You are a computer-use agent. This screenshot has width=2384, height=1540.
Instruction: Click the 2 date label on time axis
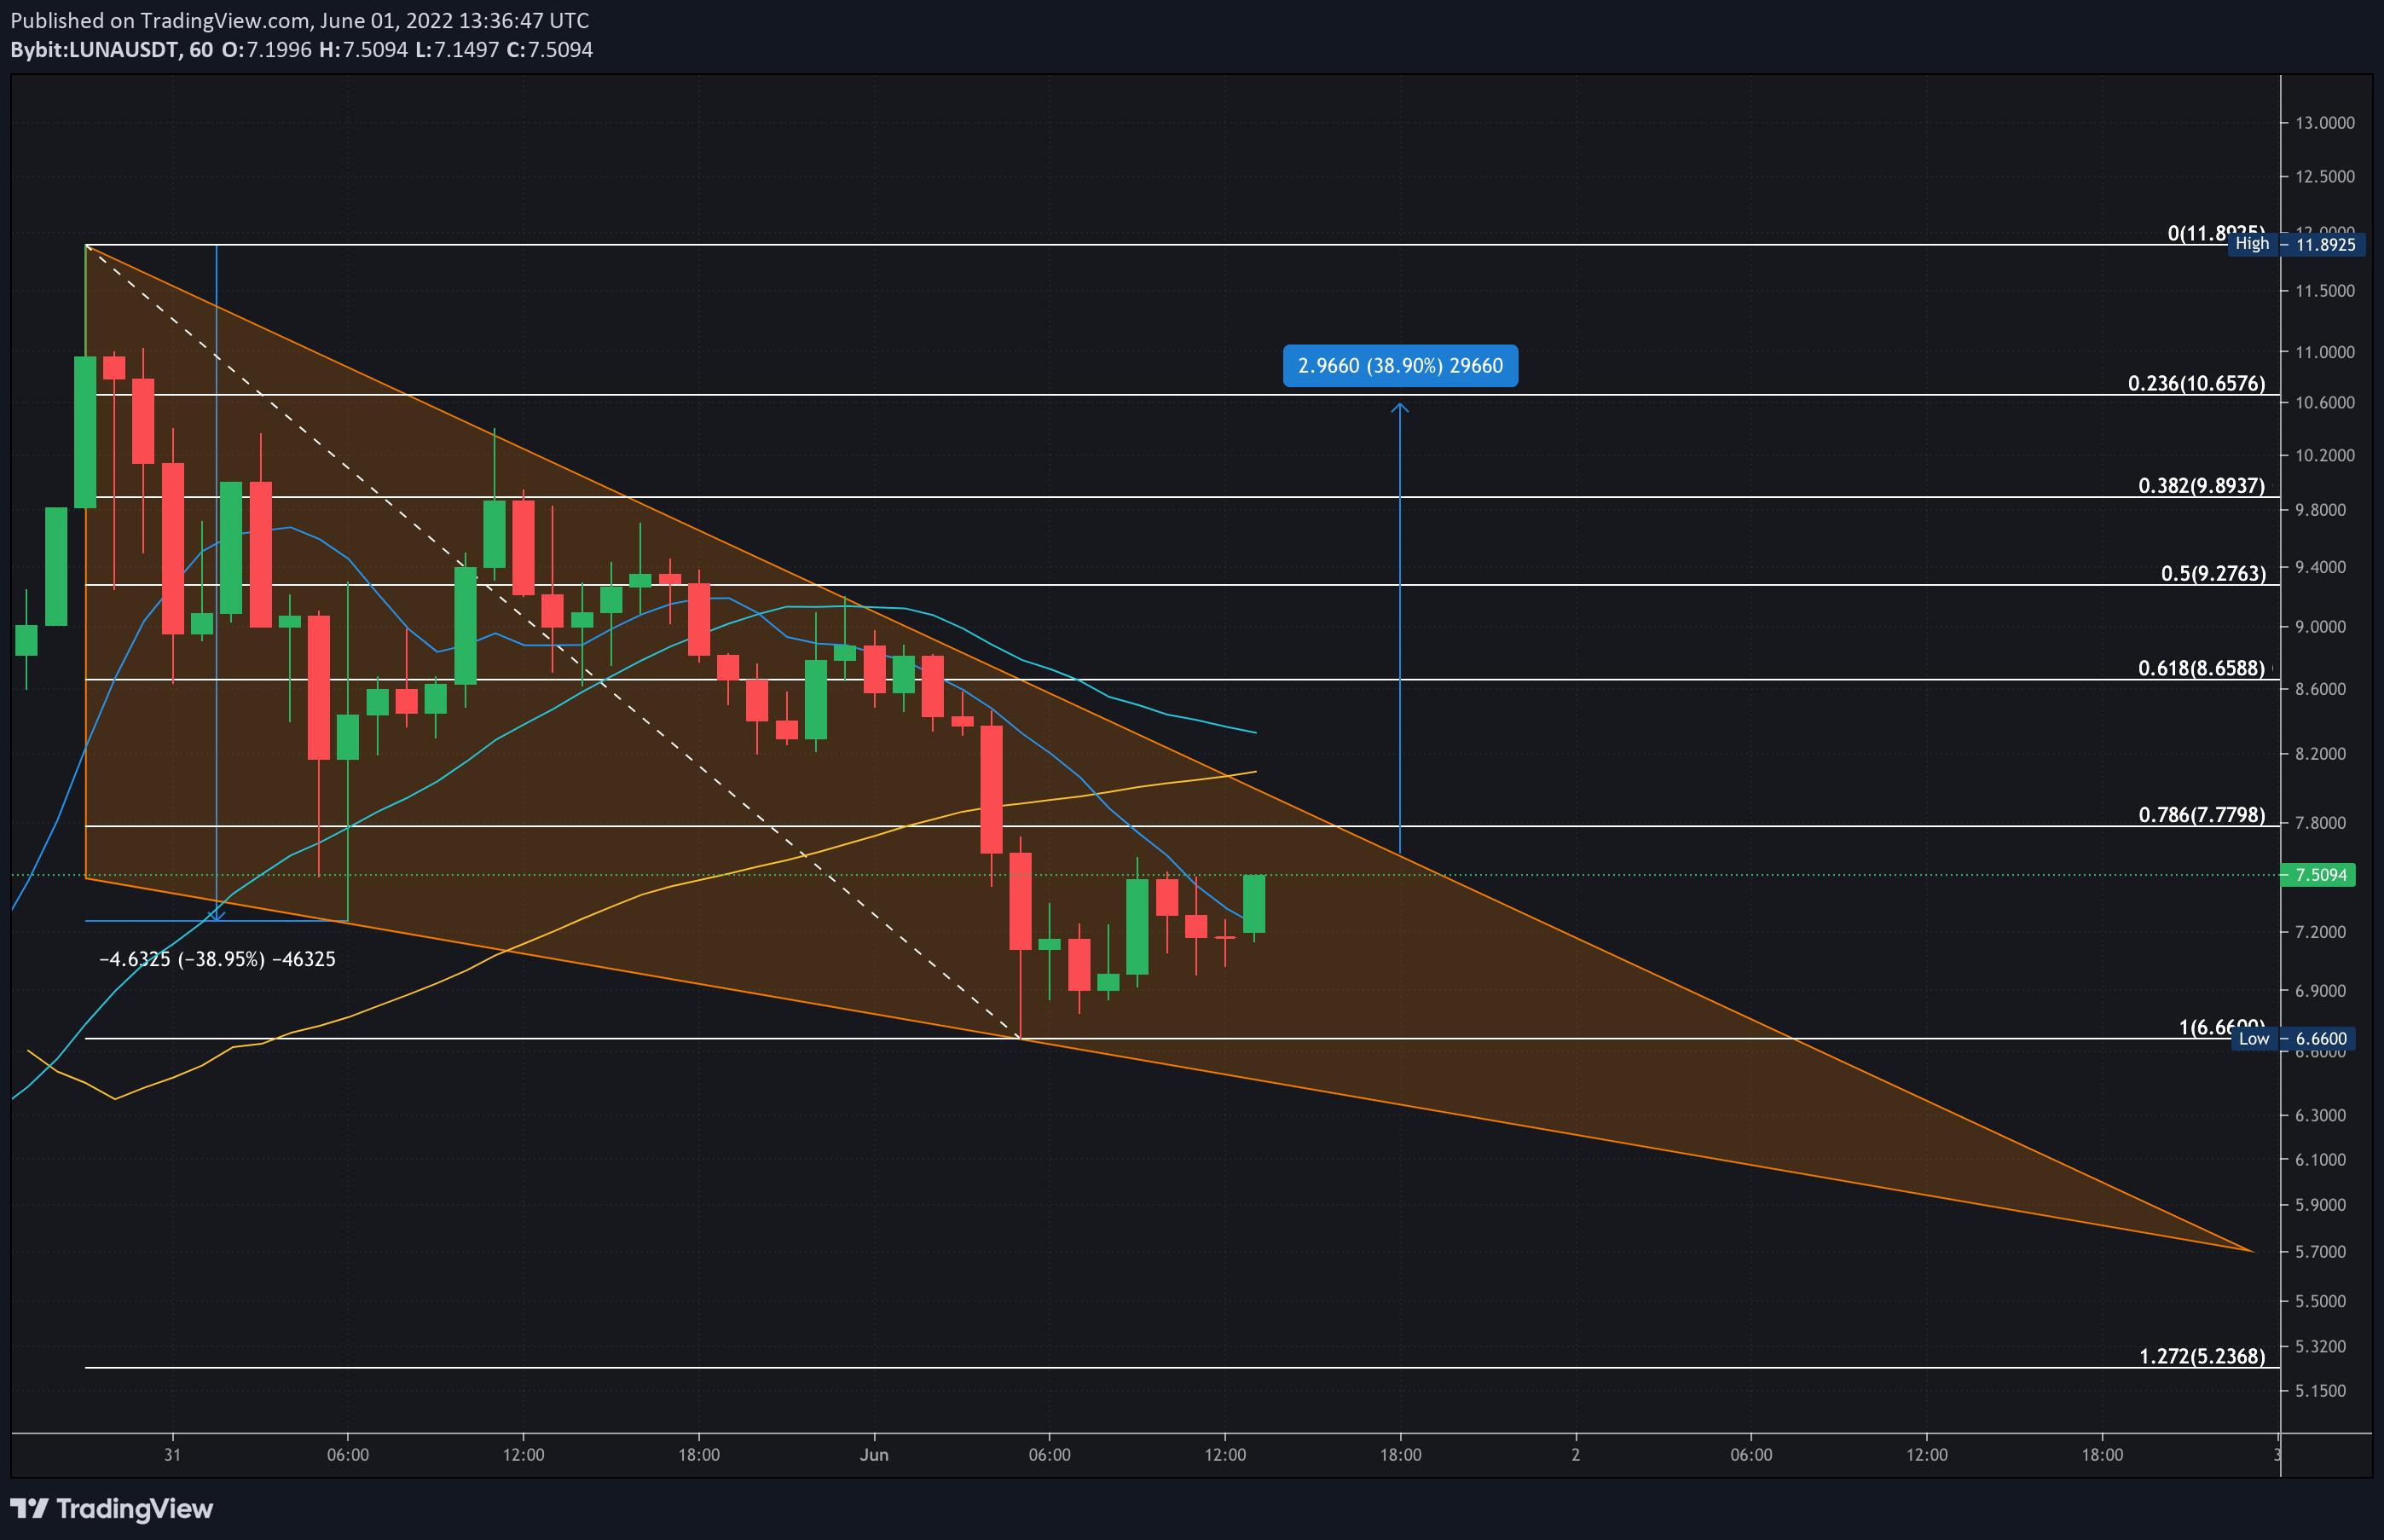click(1576, 1455)
